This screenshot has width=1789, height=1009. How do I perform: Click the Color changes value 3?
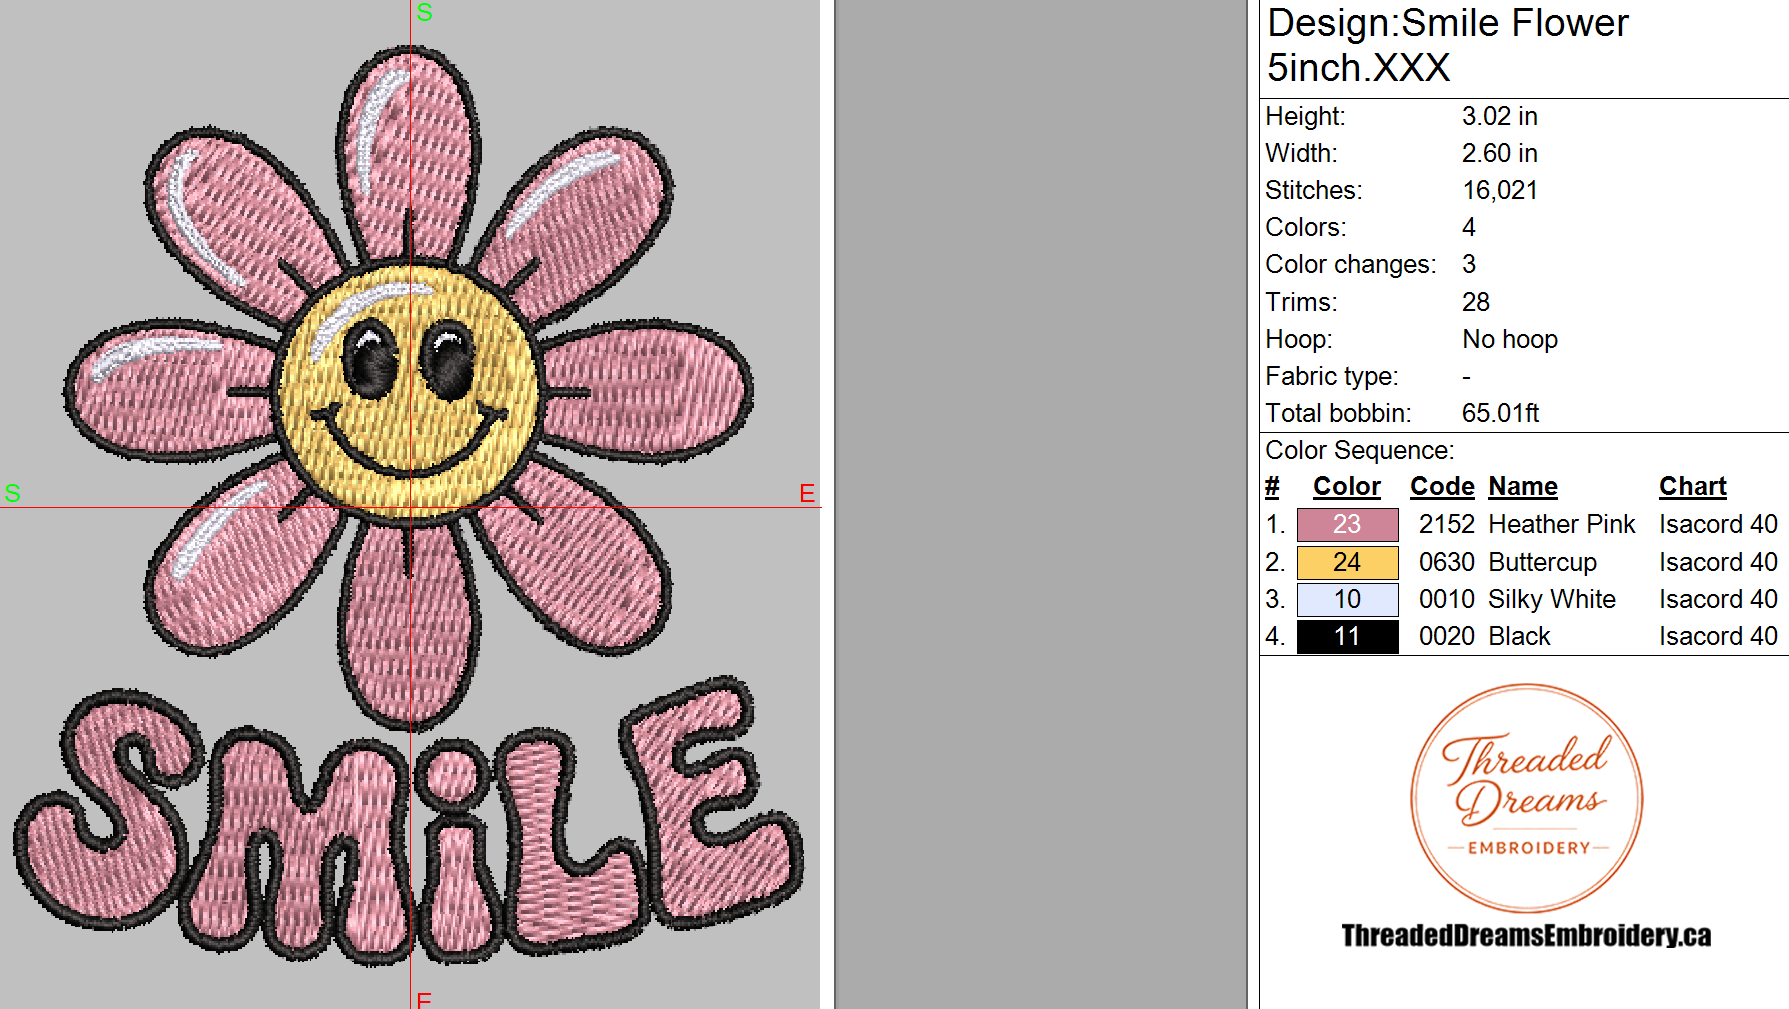[1469, 264]
